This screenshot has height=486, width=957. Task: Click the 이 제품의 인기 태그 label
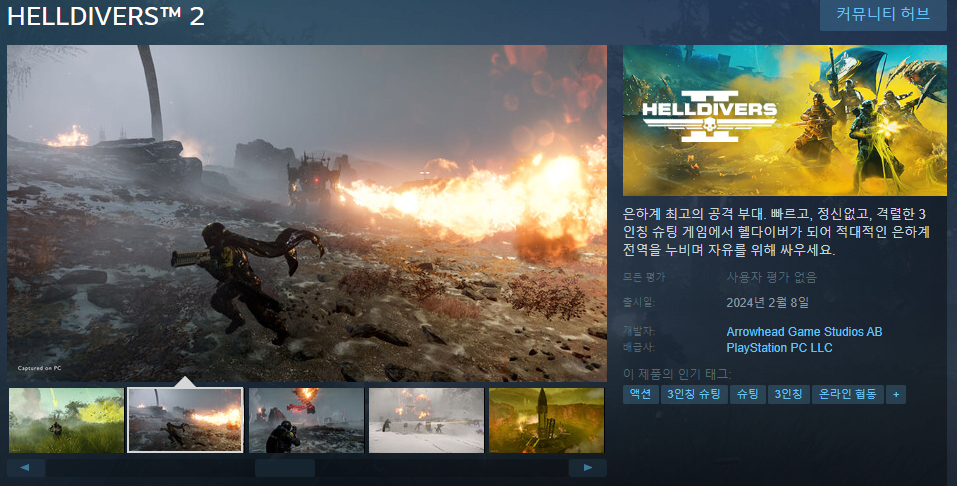[x=677, y=374]
